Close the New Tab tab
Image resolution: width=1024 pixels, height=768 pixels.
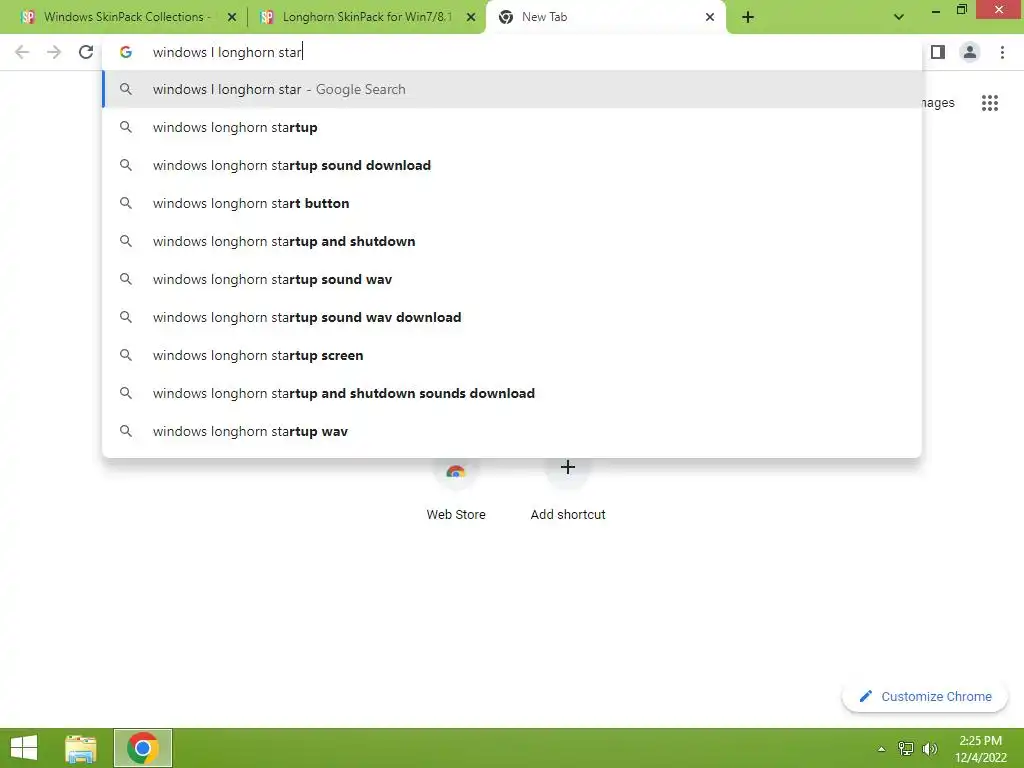pos(710,17)
